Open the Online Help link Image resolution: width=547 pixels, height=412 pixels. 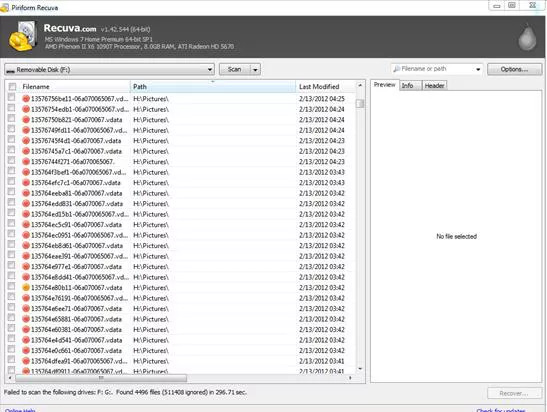click(x=20, y=410)
